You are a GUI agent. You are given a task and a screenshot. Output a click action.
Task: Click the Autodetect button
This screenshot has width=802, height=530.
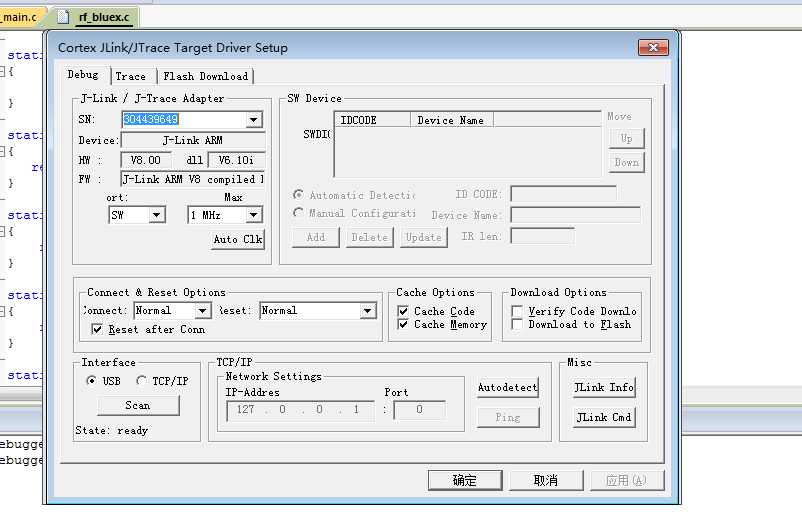point(508,388)
